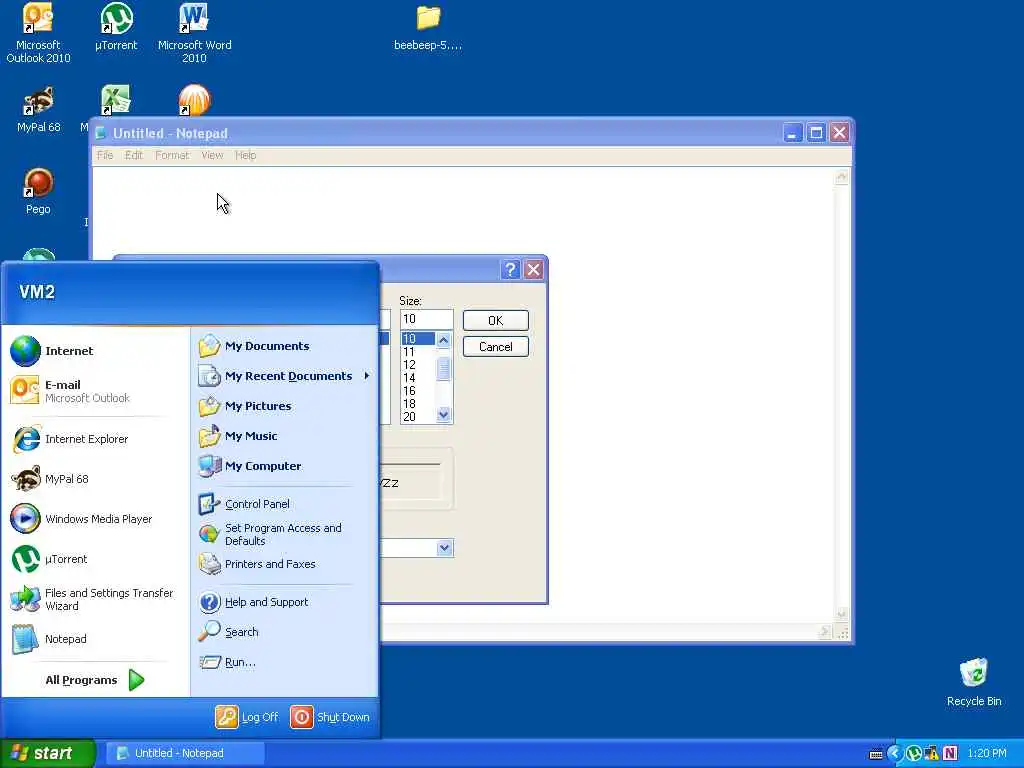Launch µTorrent from Start menu list
The height and width of the screenshot is (768, 1024).
[95, 559]
